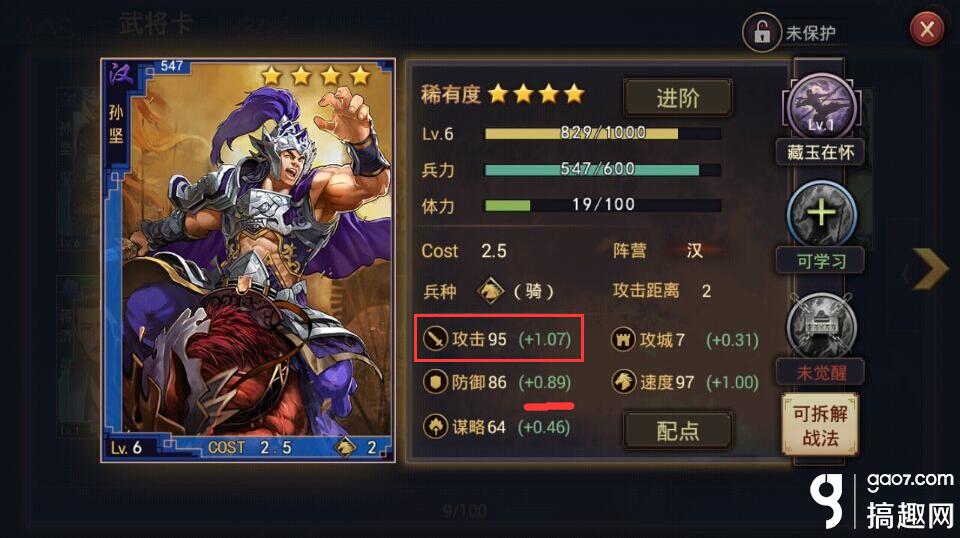Click the experience bar 829/1000
Screen dimensions: 960x538
pyautogui.click(x=602, y=133)
